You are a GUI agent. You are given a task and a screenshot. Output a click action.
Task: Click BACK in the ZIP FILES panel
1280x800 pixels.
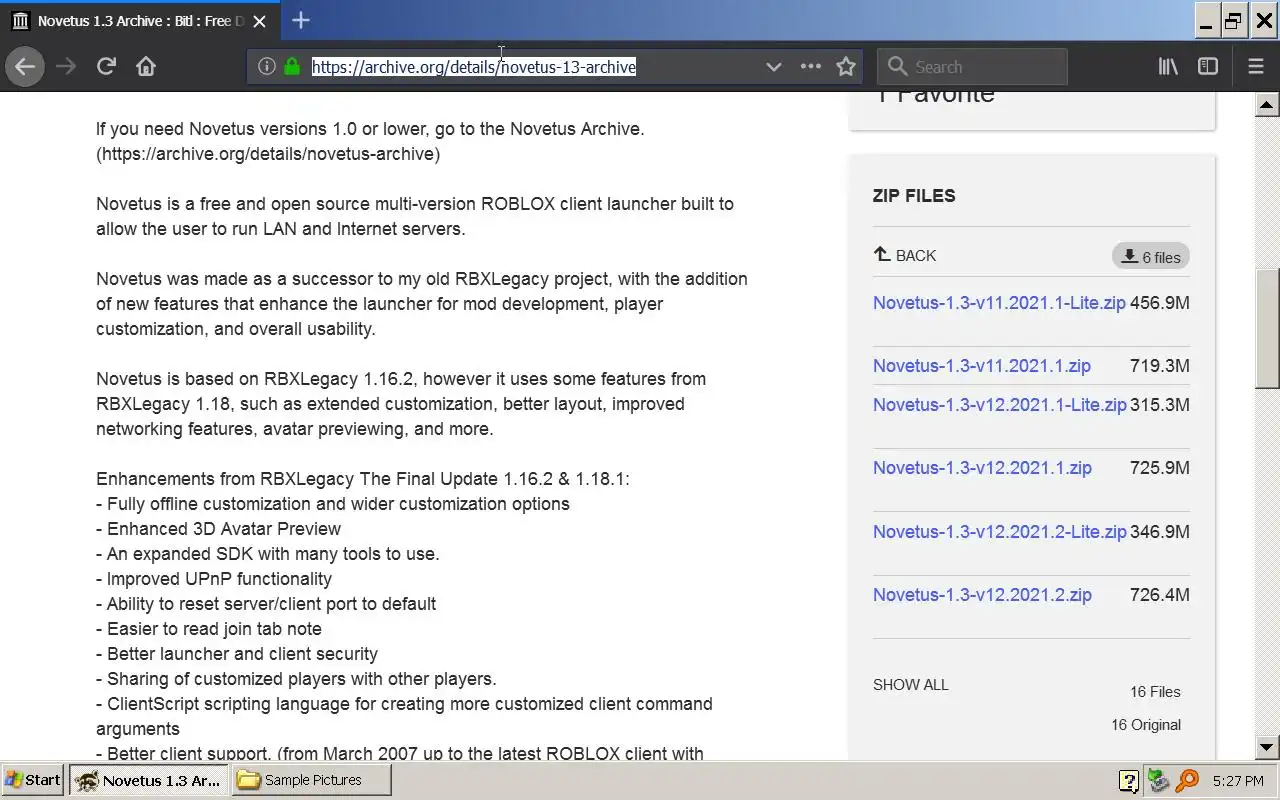(905, 255)
